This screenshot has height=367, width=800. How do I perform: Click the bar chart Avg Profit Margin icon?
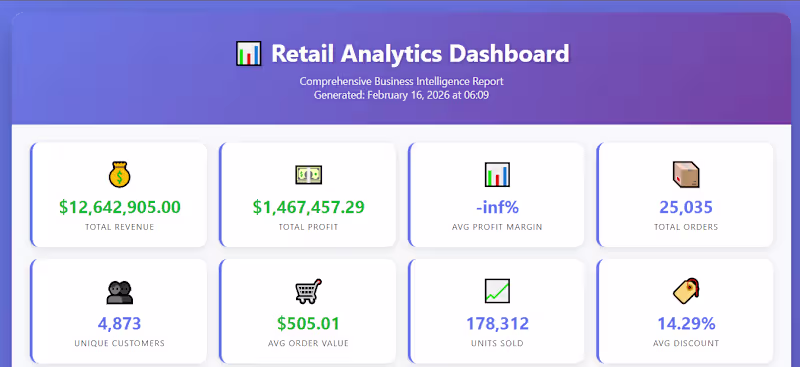click(x=497, y=175)
